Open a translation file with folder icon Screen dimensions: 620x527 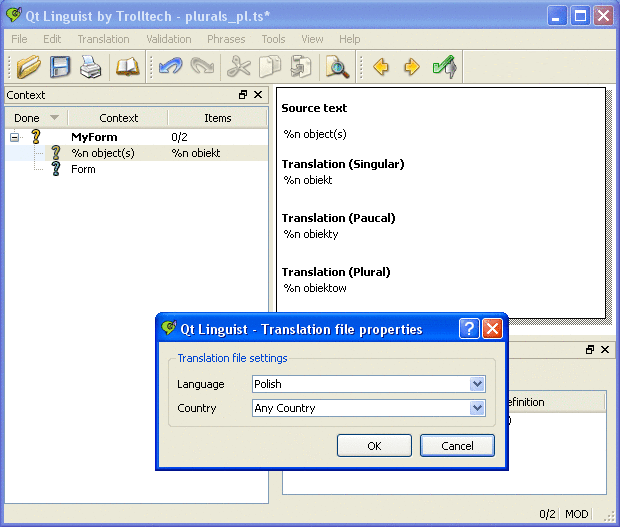(x=28, y=66)
